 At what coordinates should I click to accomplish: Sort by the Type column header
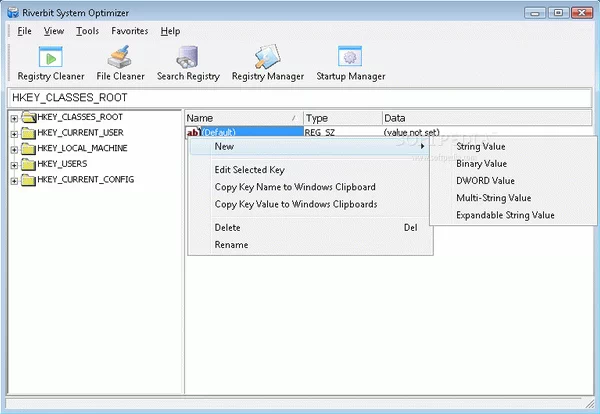tap(343, 118)
